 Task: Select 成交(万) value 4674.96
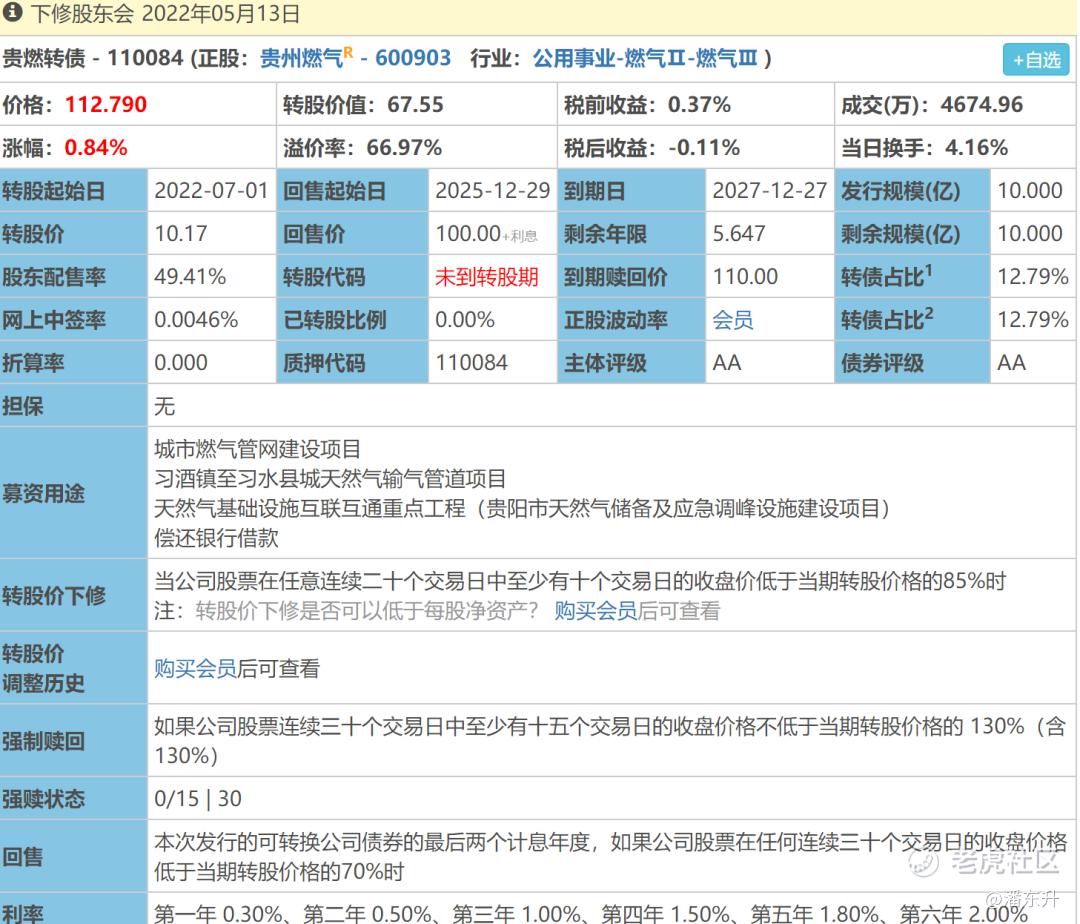click(982, 105)
